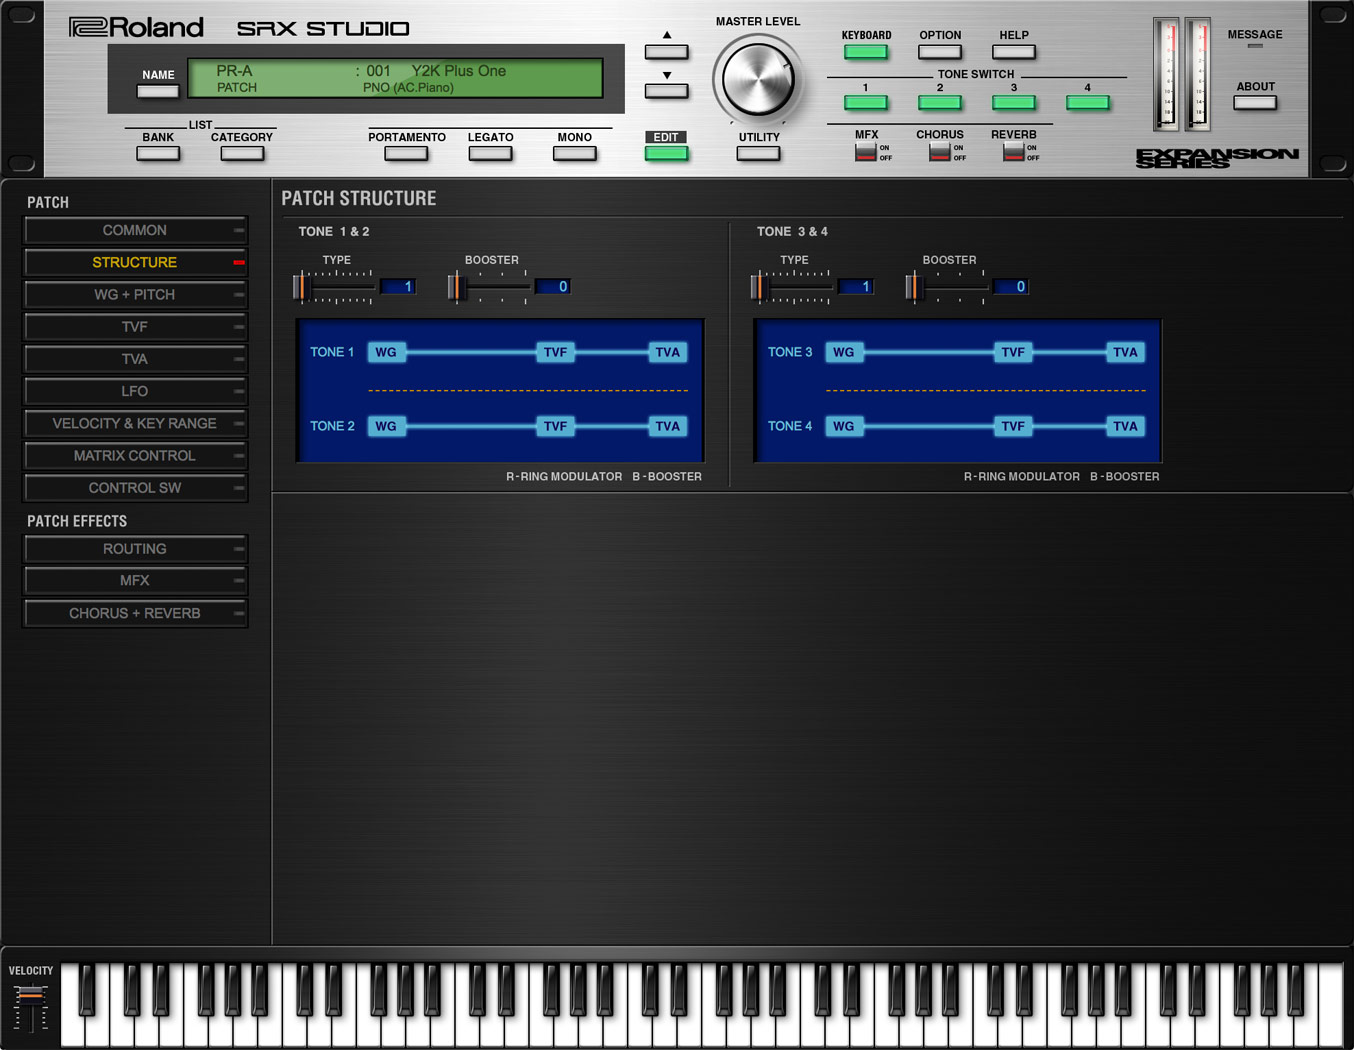
Task: Open the patch Category list
Action: tap(242, 154)
